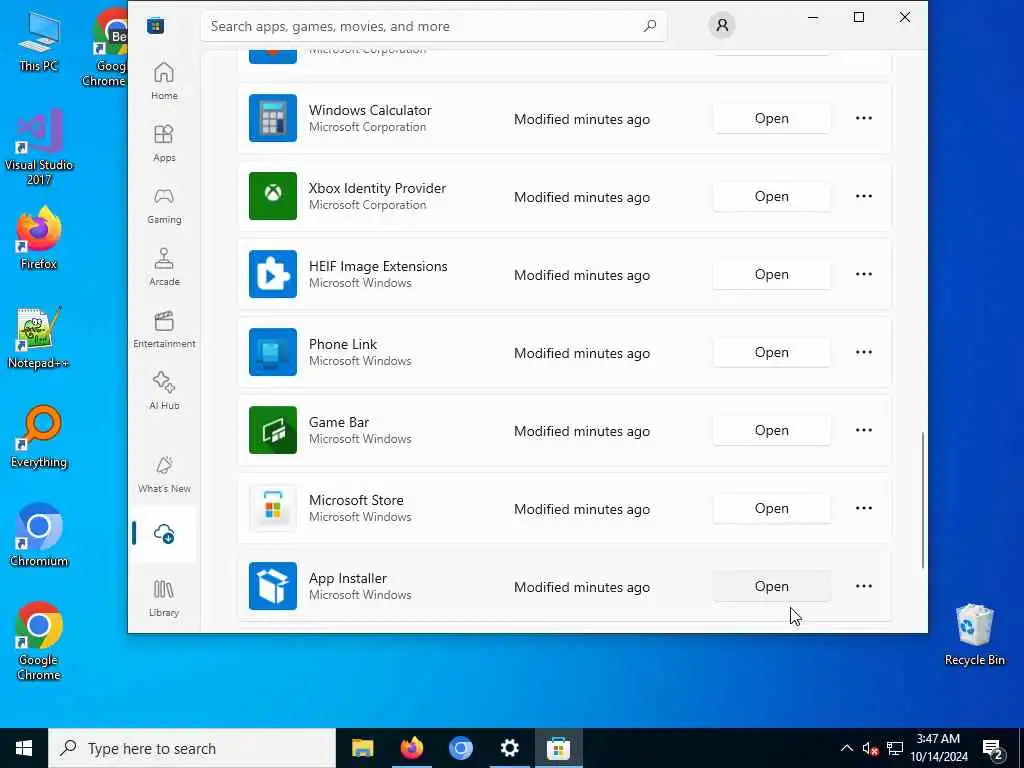Open Arcade section in sidebar

coord(164,267)
